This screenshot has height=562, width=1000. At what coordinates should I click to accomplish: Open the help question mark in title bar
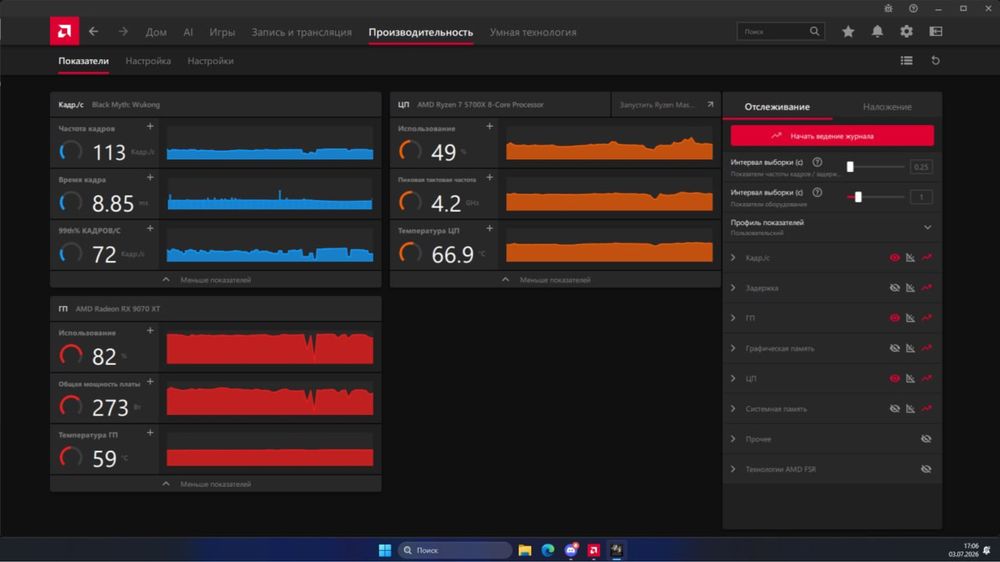(913, 8)
